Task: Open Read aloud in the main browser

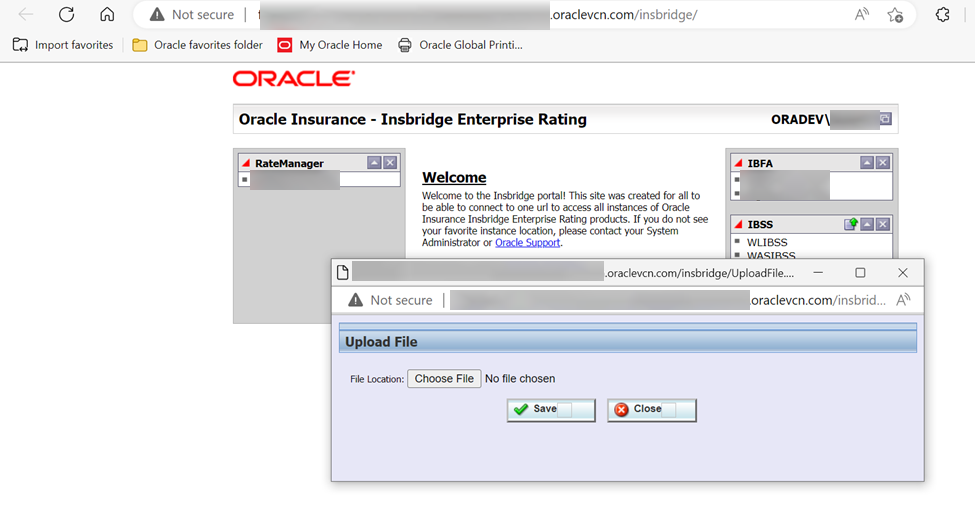Action: click(x=861, y=14)
